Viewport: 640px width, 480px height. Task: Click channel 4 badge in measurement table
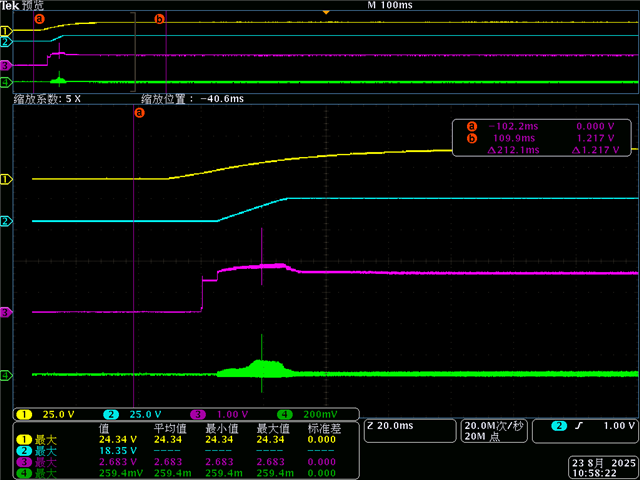point(24,473)
